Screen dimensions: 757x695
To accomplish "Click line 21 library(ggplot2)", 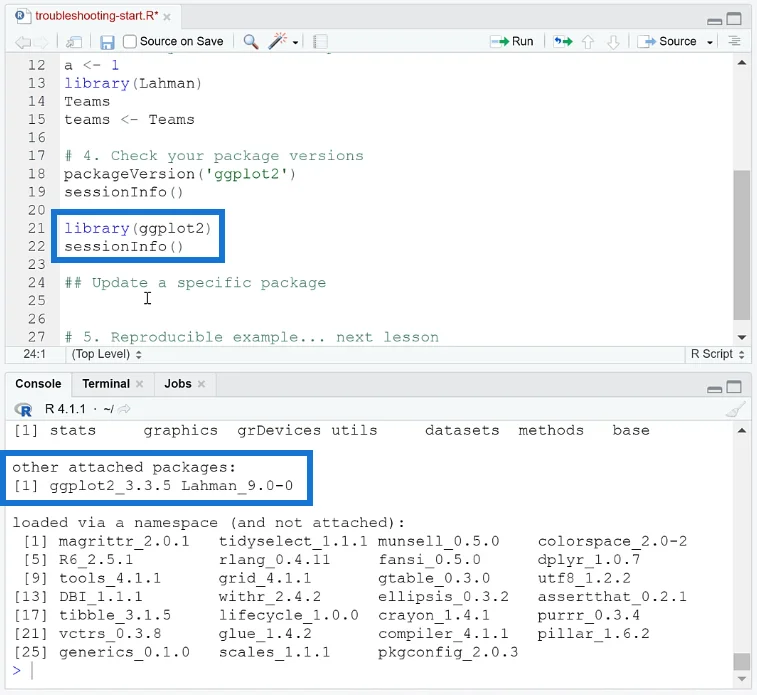I will (138, 228).
